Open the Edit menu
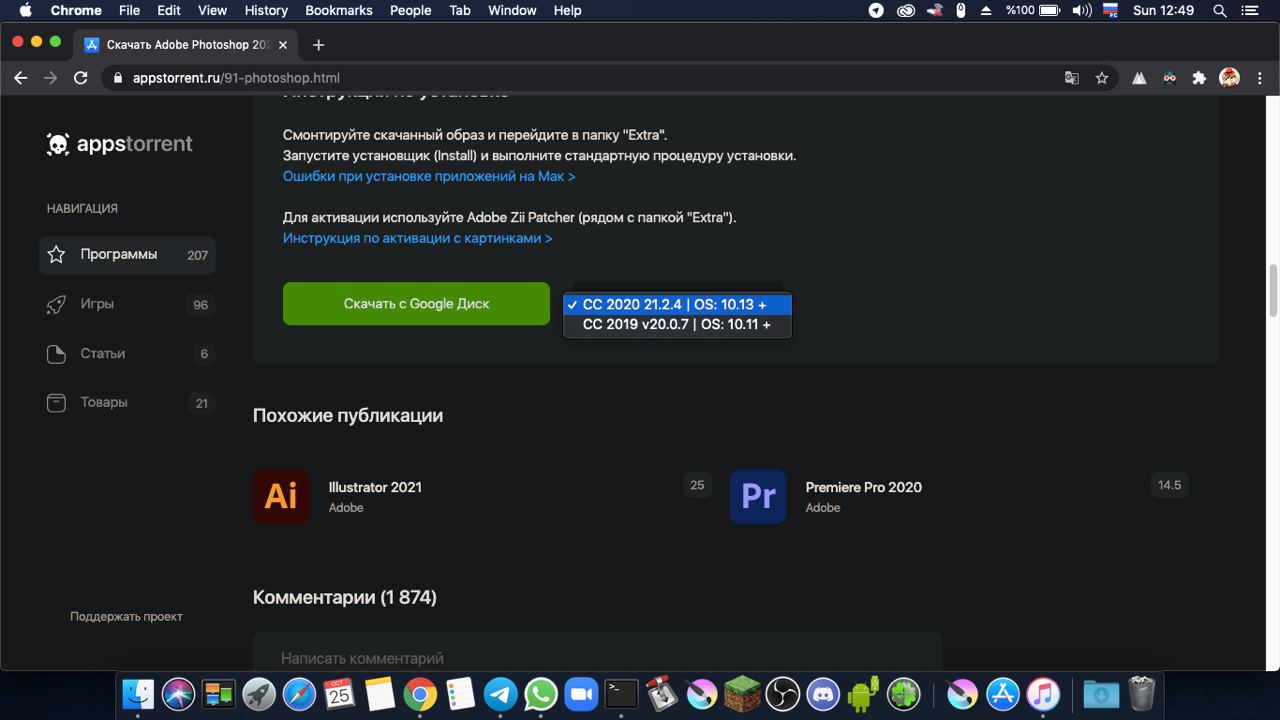Image resolution: width=1280 pixels, height=720 pixels. tap(169, 11)
